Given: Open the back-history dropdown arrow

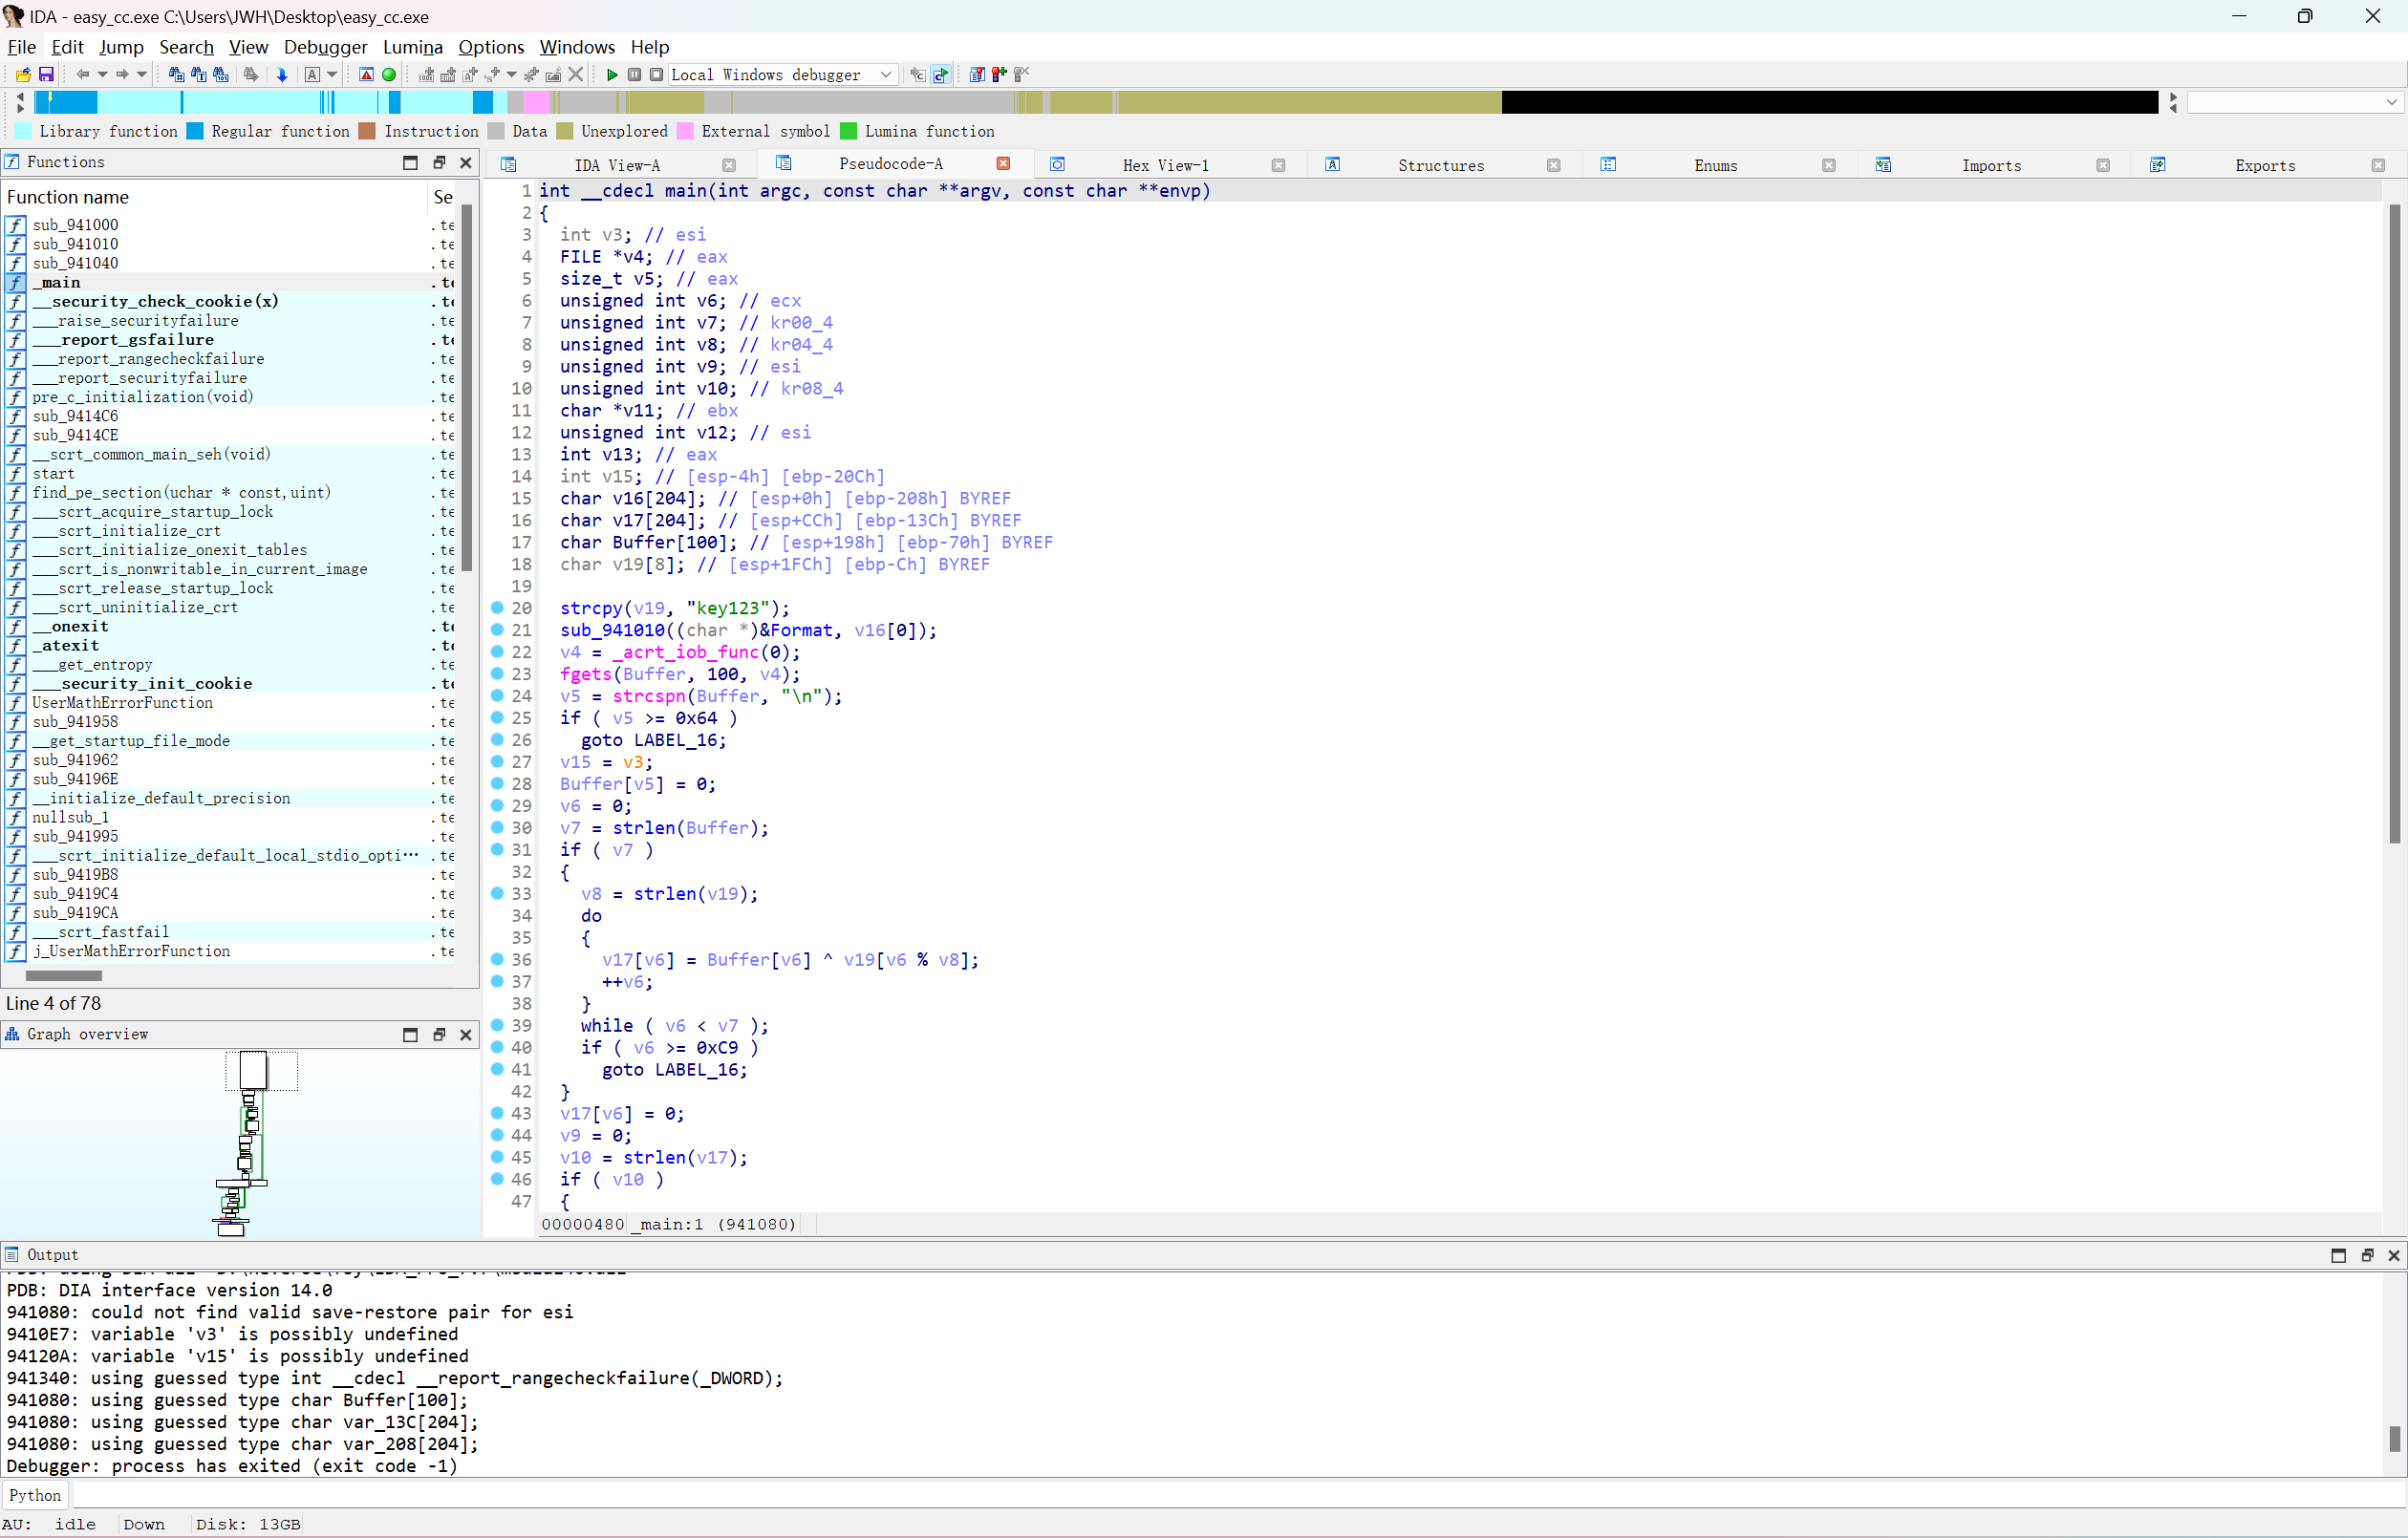Looking at the screenshot, I should click(x=102, y=74).
